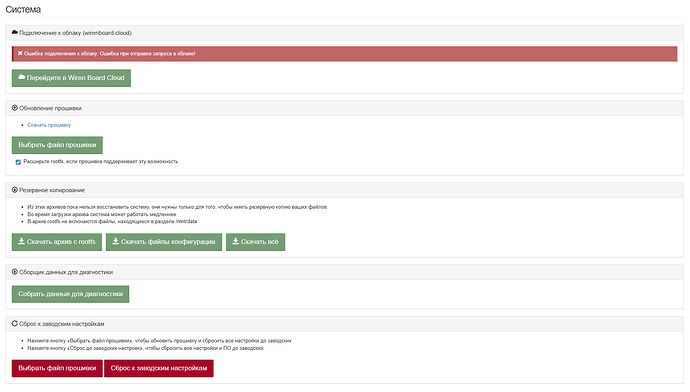690x392 pixels.
Task: Click the download icon on Скачать файлы конфигурации
Action: 115,241
